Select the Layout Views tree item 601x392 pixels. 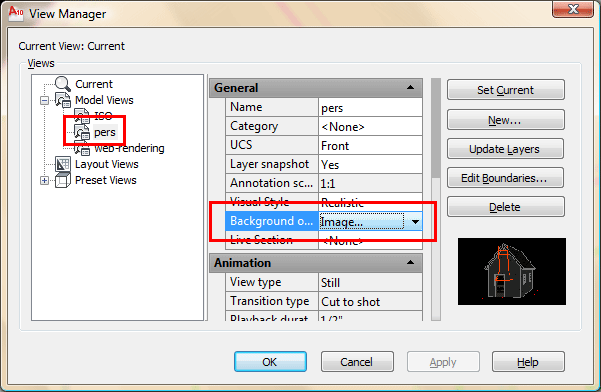point(107,164)
